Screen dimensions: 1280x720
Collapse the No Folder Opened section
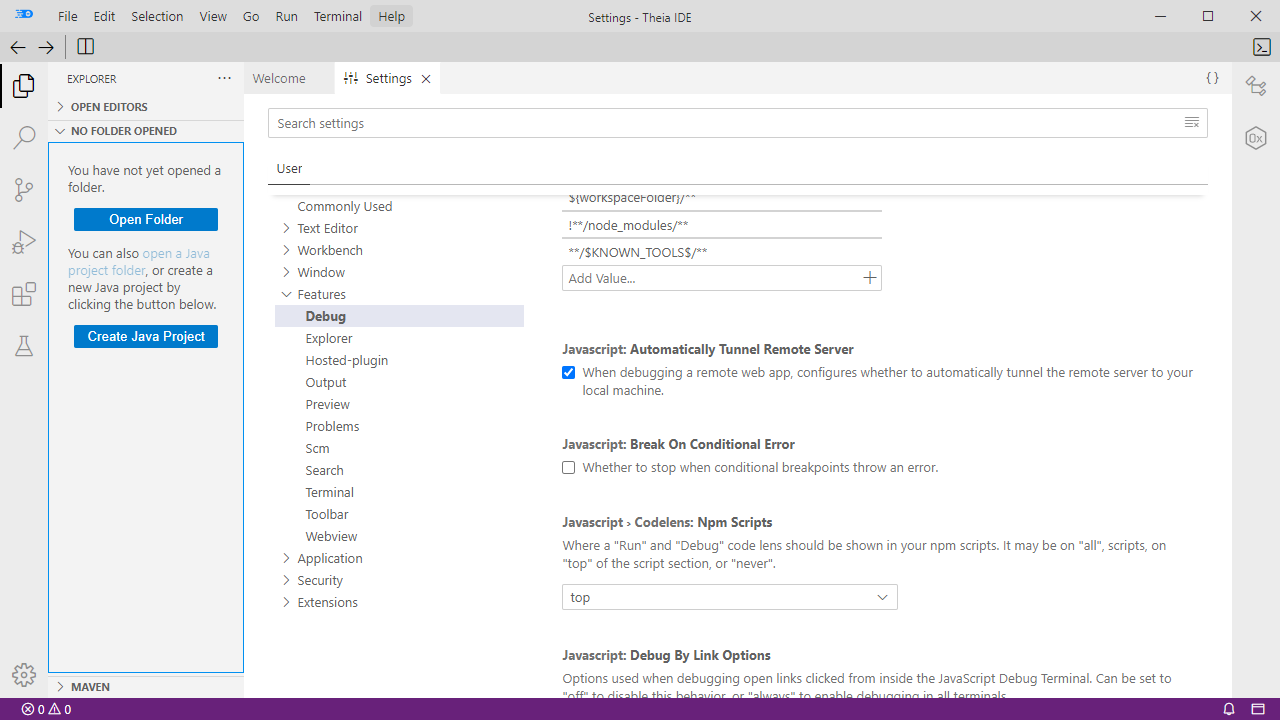coord(146,131)
